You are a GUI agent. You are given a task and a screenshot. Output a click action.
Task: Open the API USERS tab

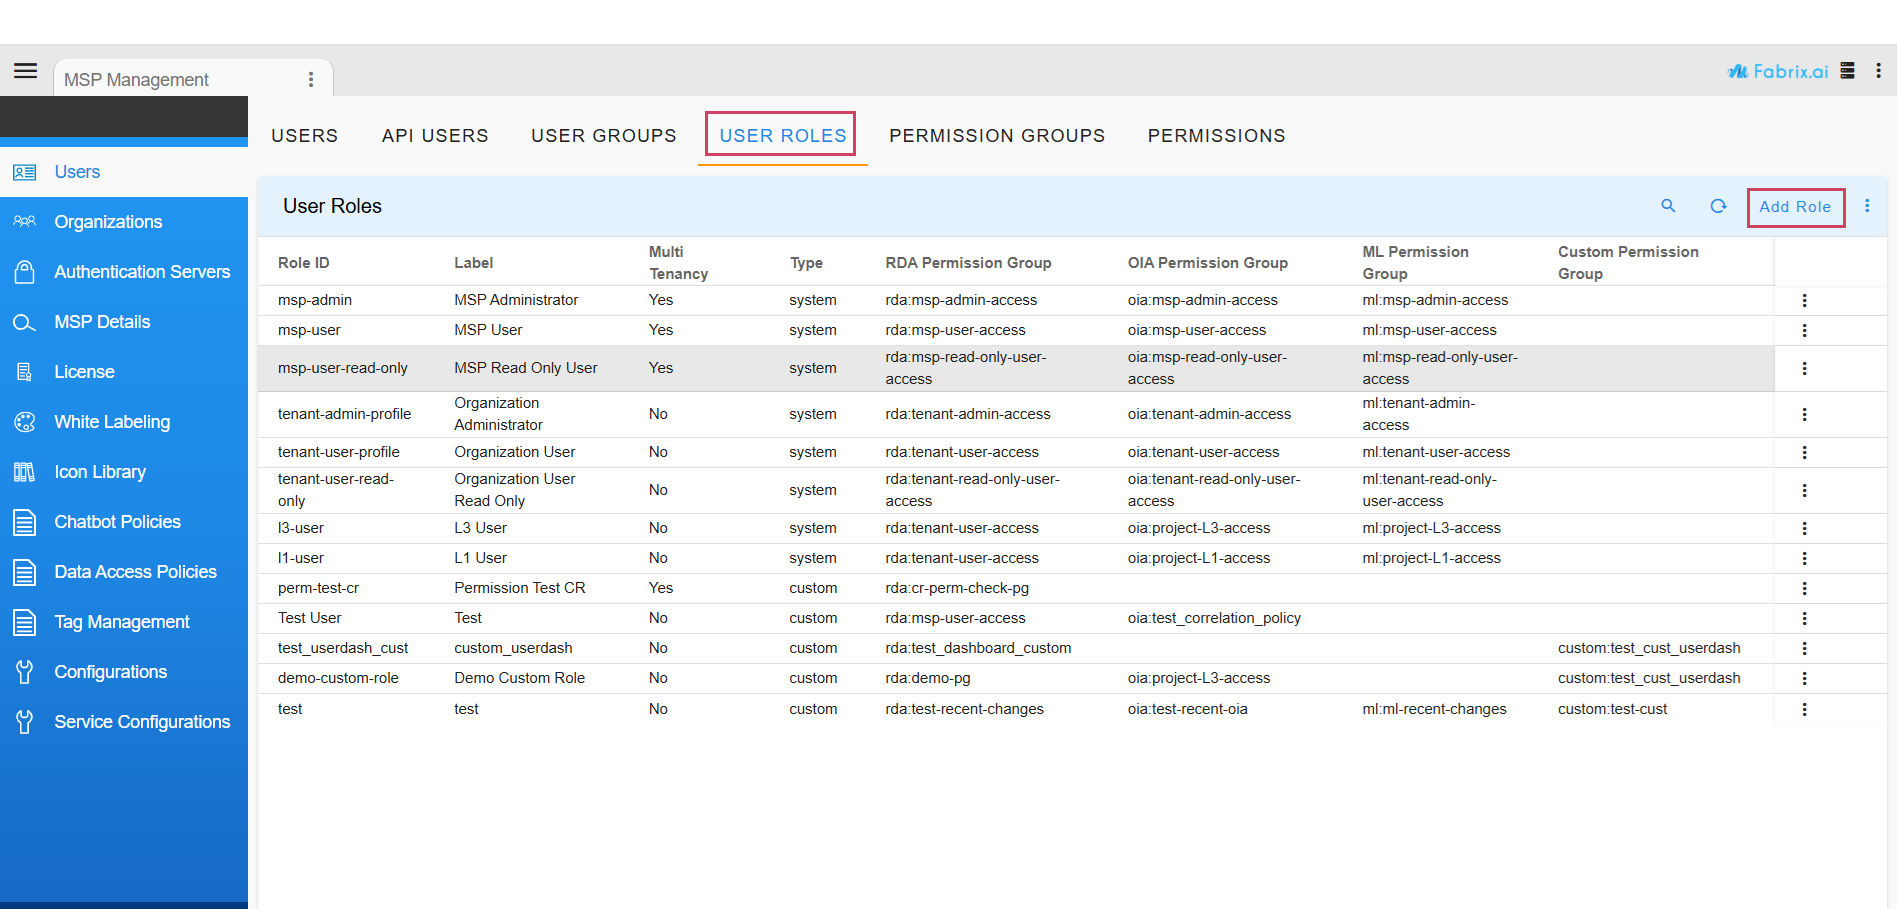click(435, 135)
